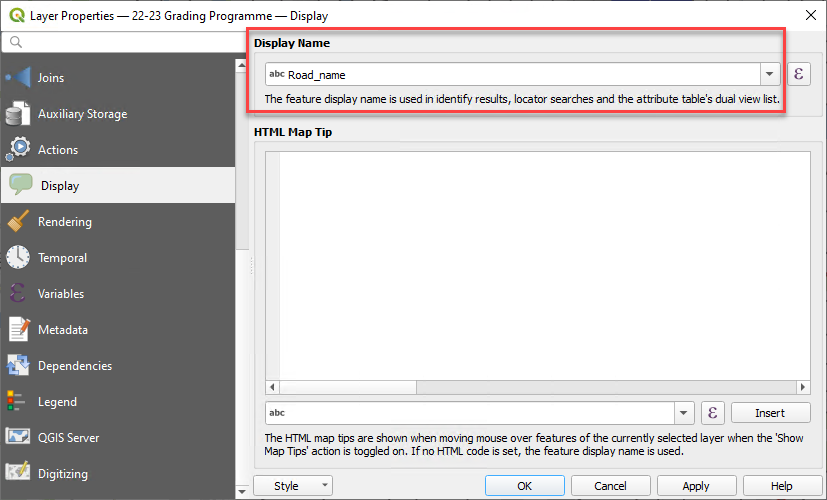Open the Dependencies section
The height and width of the screenshot is (500, 827).
(74, 366)
